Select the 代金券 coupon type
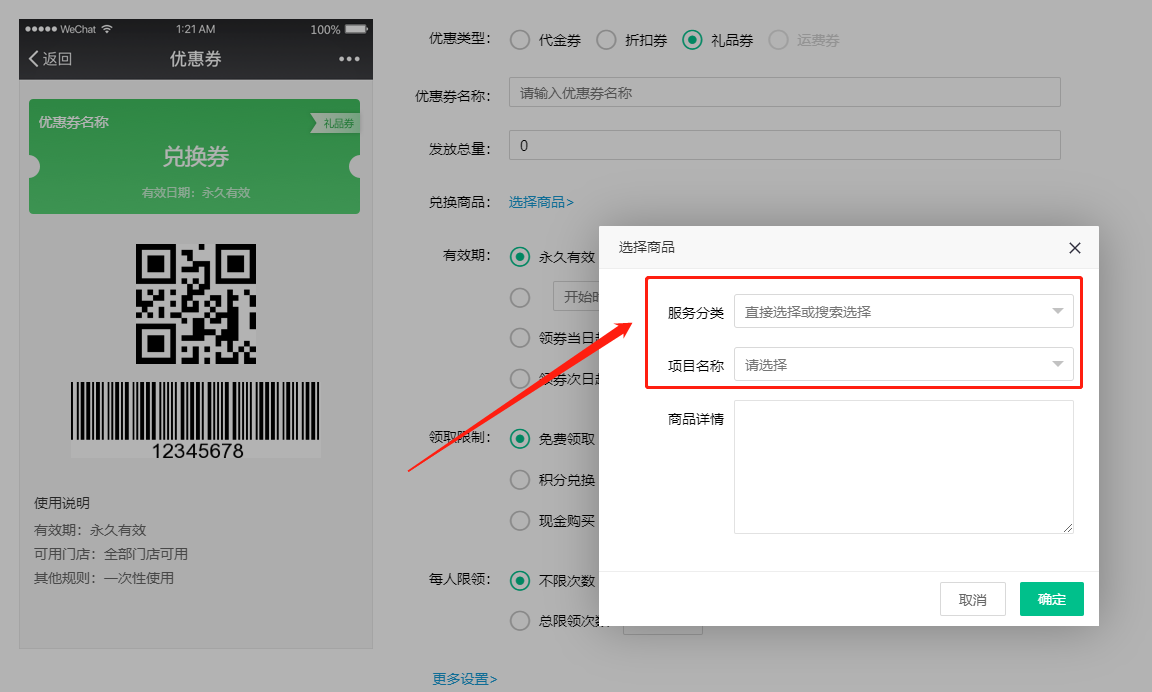The height and width of the screenshot is (692, 1152). 520,40
